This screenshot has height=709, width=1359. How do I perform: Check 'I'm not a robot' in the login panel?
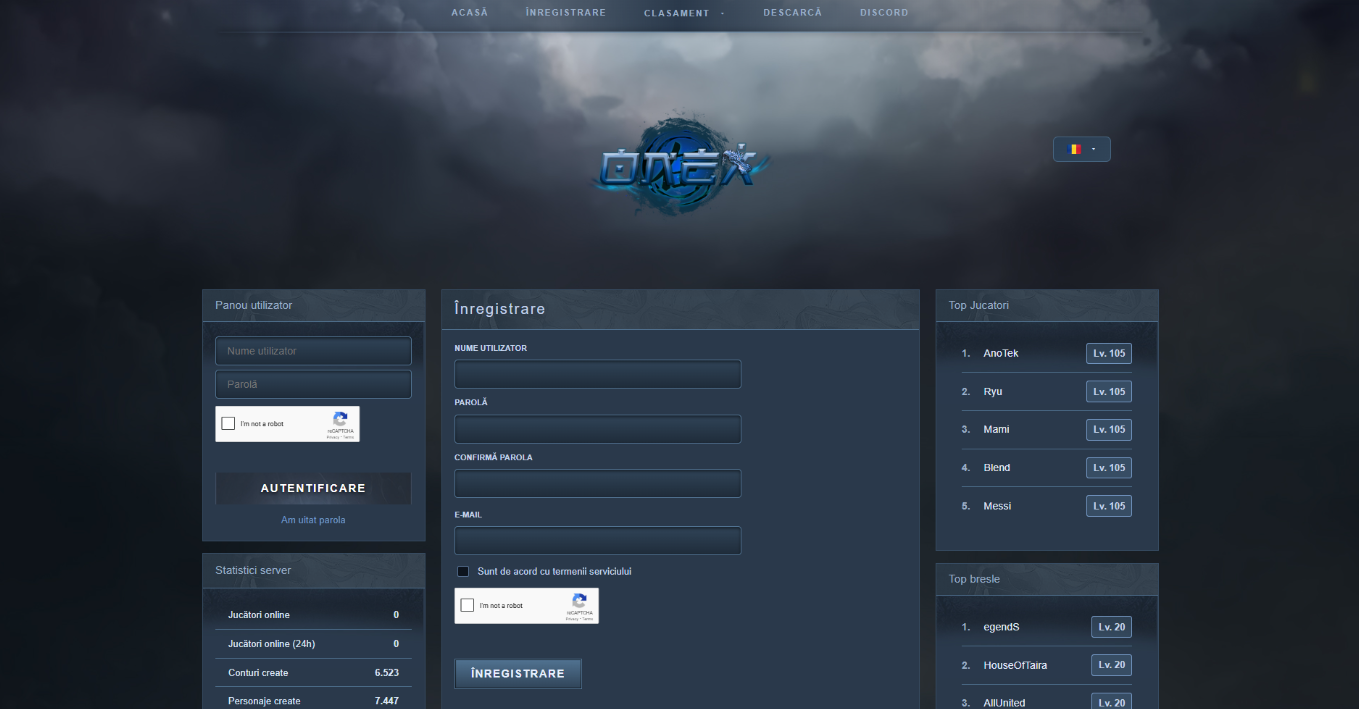point(227,423)
